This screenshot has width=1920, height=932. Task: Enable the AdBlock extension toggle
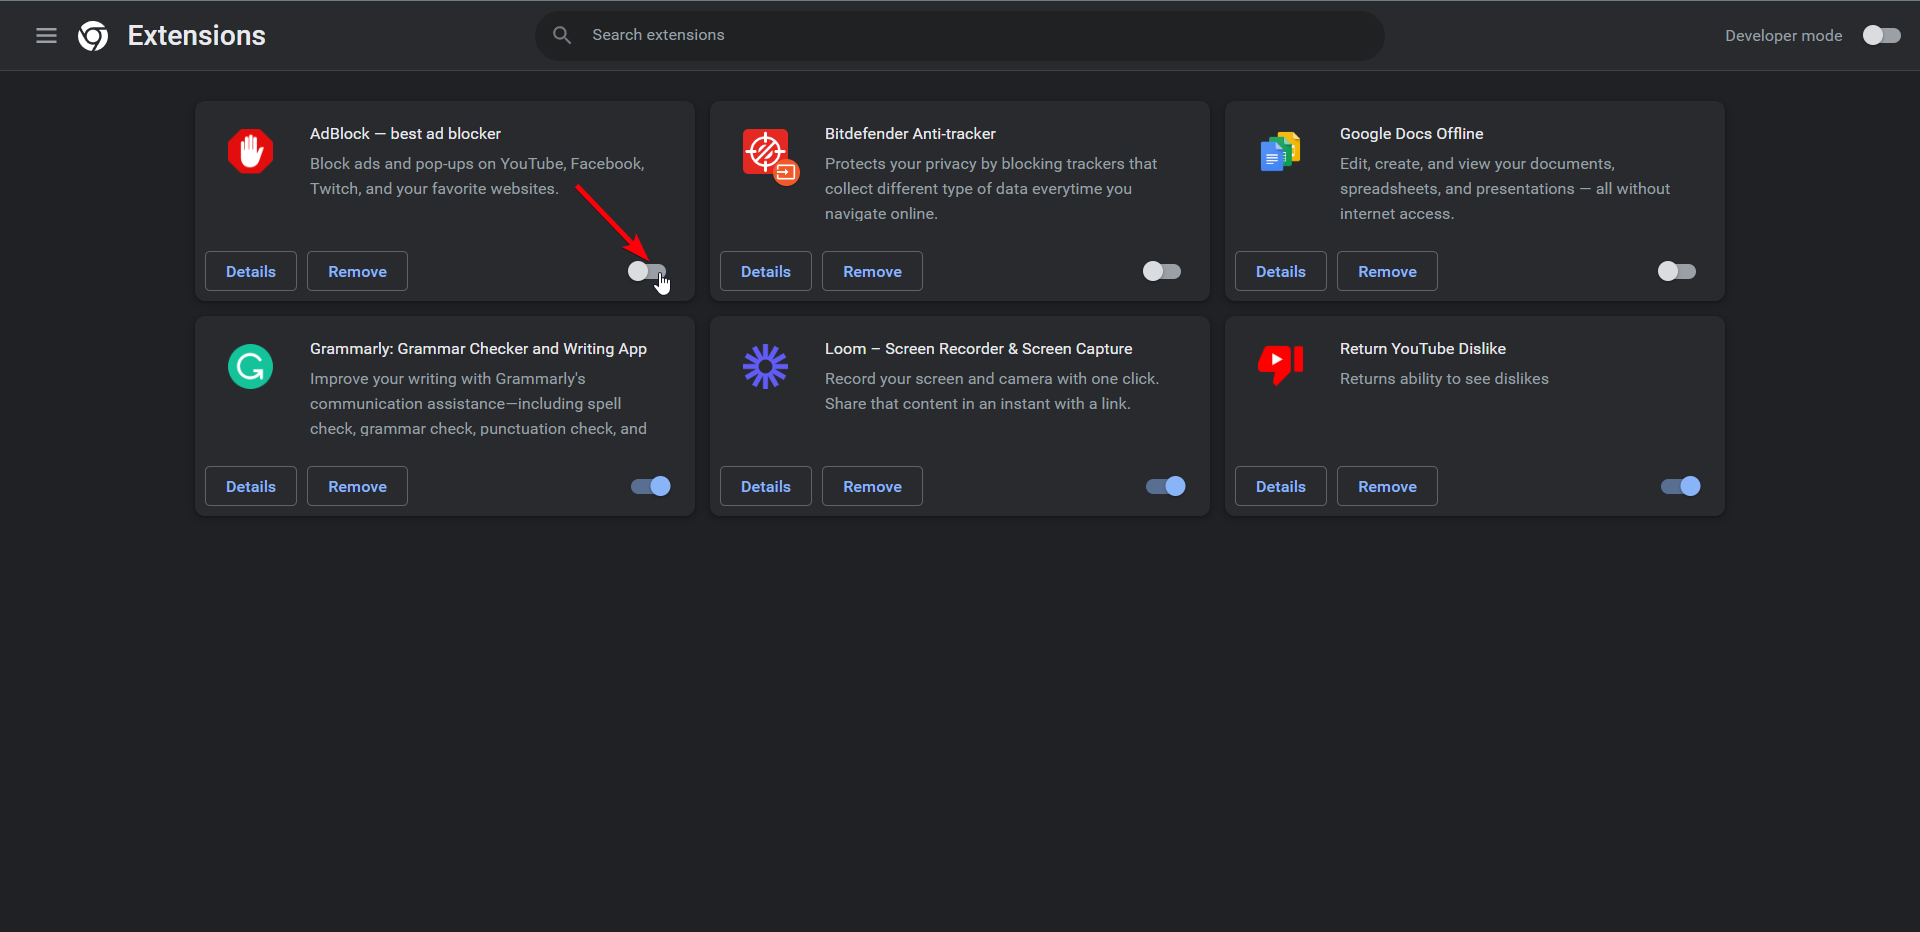pos(647,271)
